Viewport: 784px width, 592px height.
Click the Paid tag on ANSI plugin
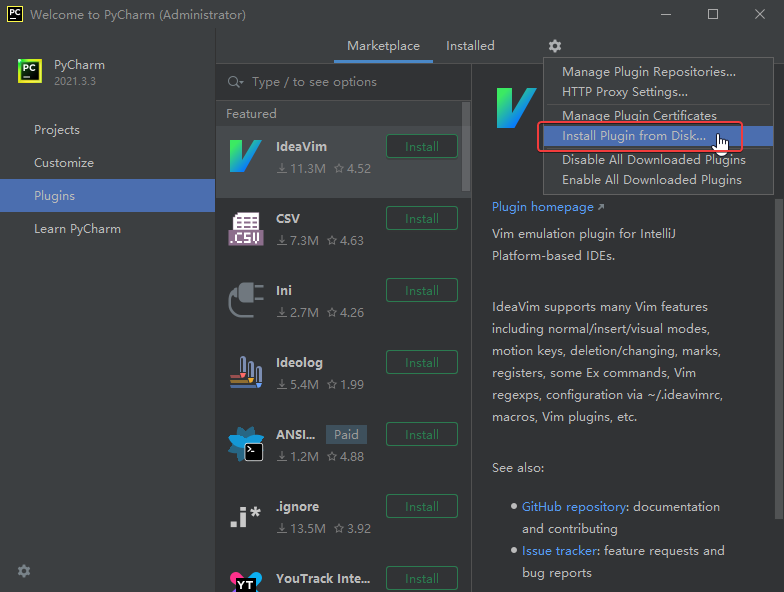coord(346,434)
